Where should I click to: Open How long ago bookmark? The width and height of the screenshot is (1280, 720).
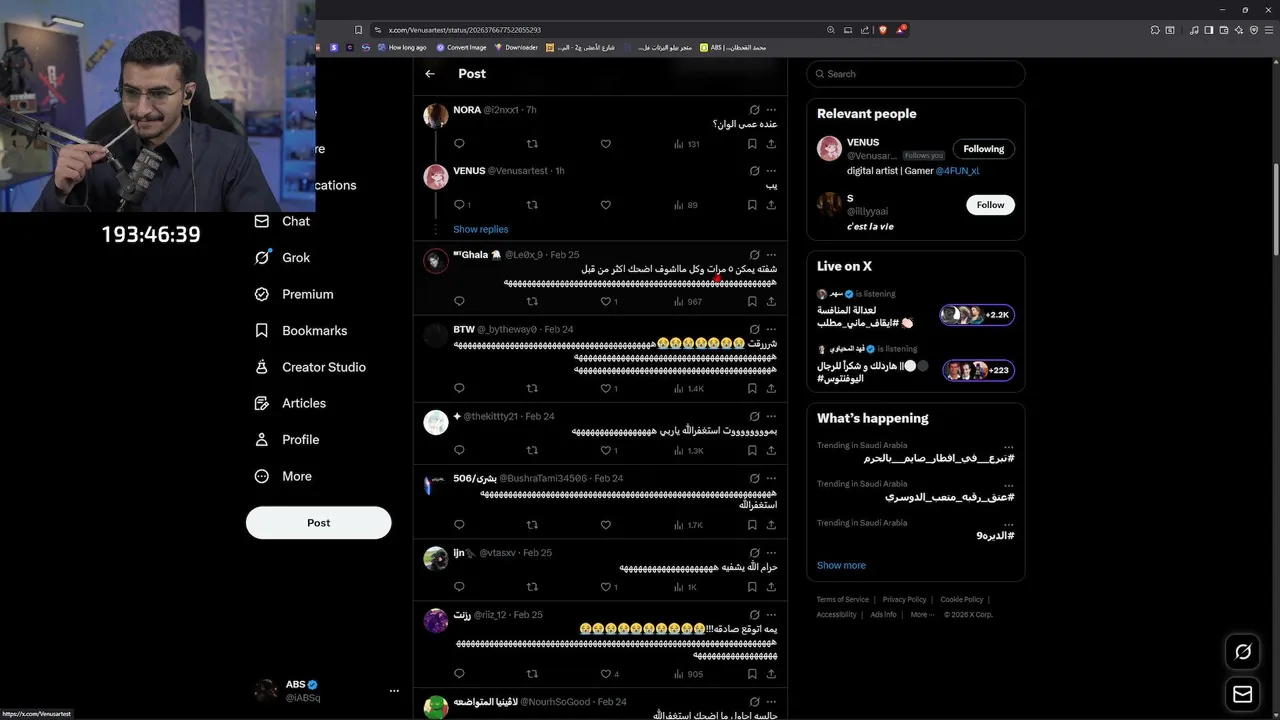click(x=402, y=47)
